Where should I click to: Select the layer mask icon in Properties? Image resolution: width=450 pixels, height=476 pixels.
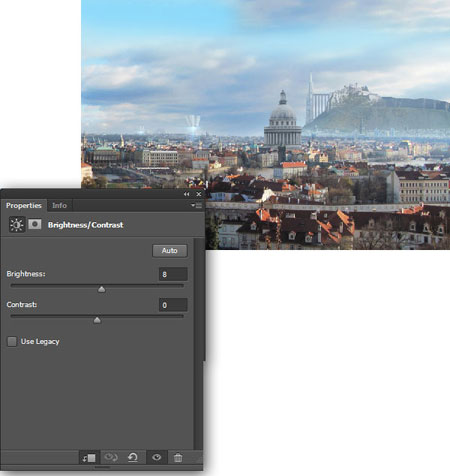point(35,224)
